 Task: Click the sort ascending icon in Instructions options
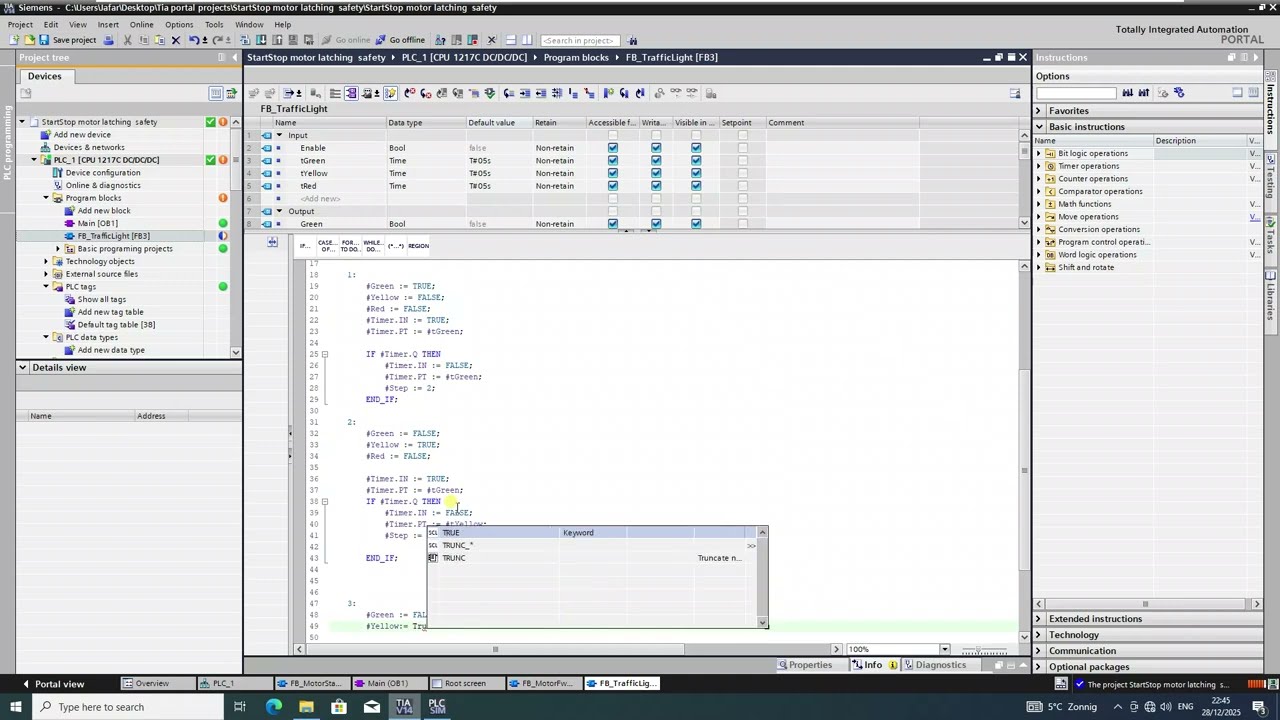(x=1128, y=93)
